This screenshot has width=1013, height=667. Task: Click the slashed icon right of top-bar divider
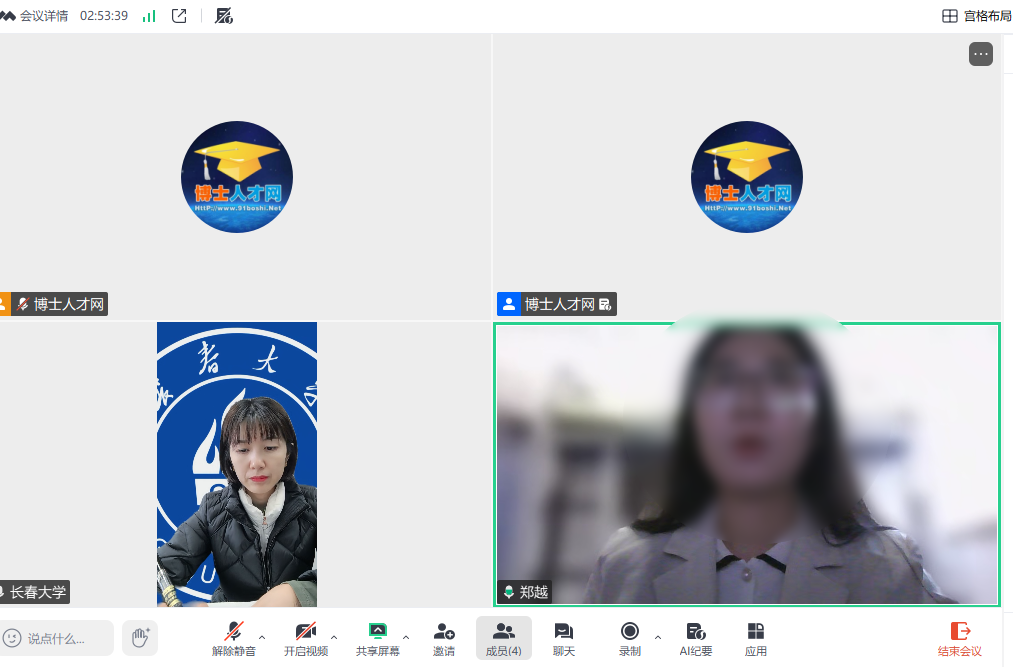[x=224, y=16]
